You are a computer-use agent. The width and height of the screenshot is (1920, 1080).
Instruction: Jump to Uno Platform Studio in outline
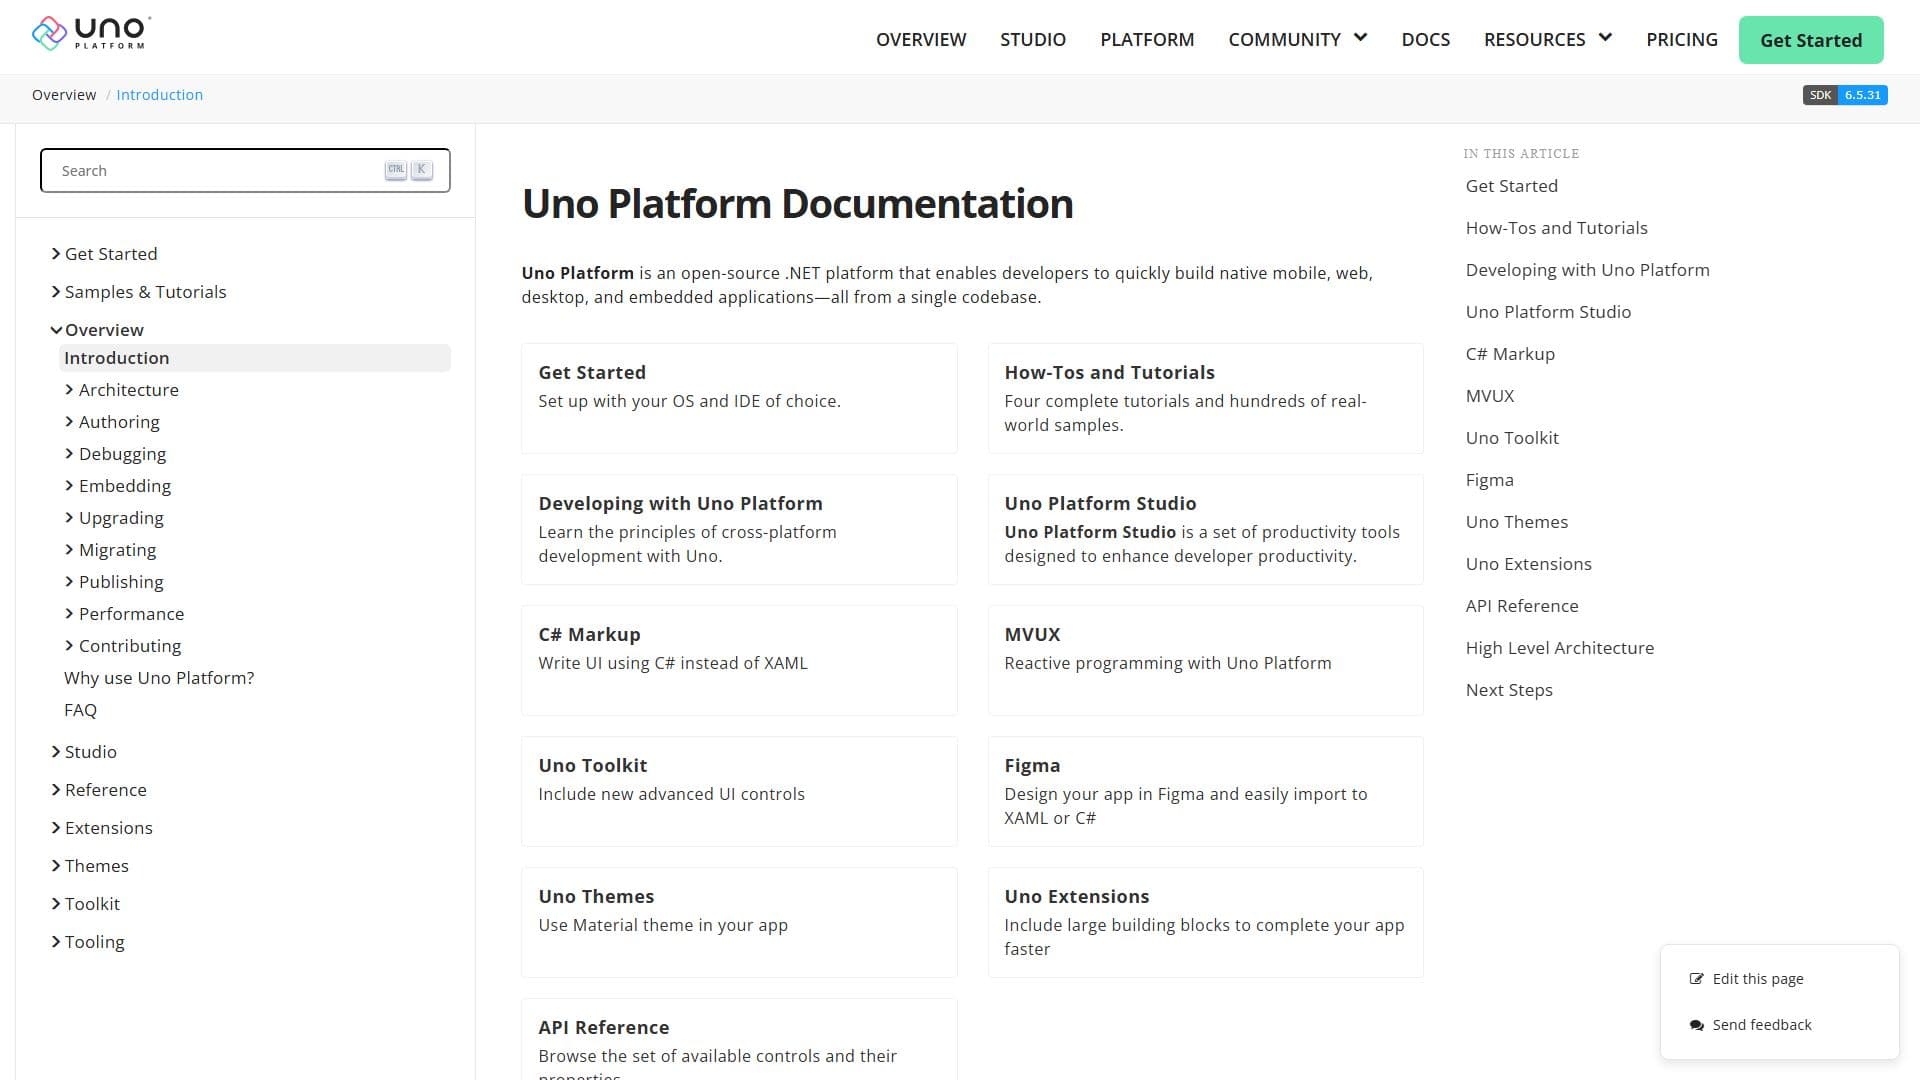[1548, 312]
